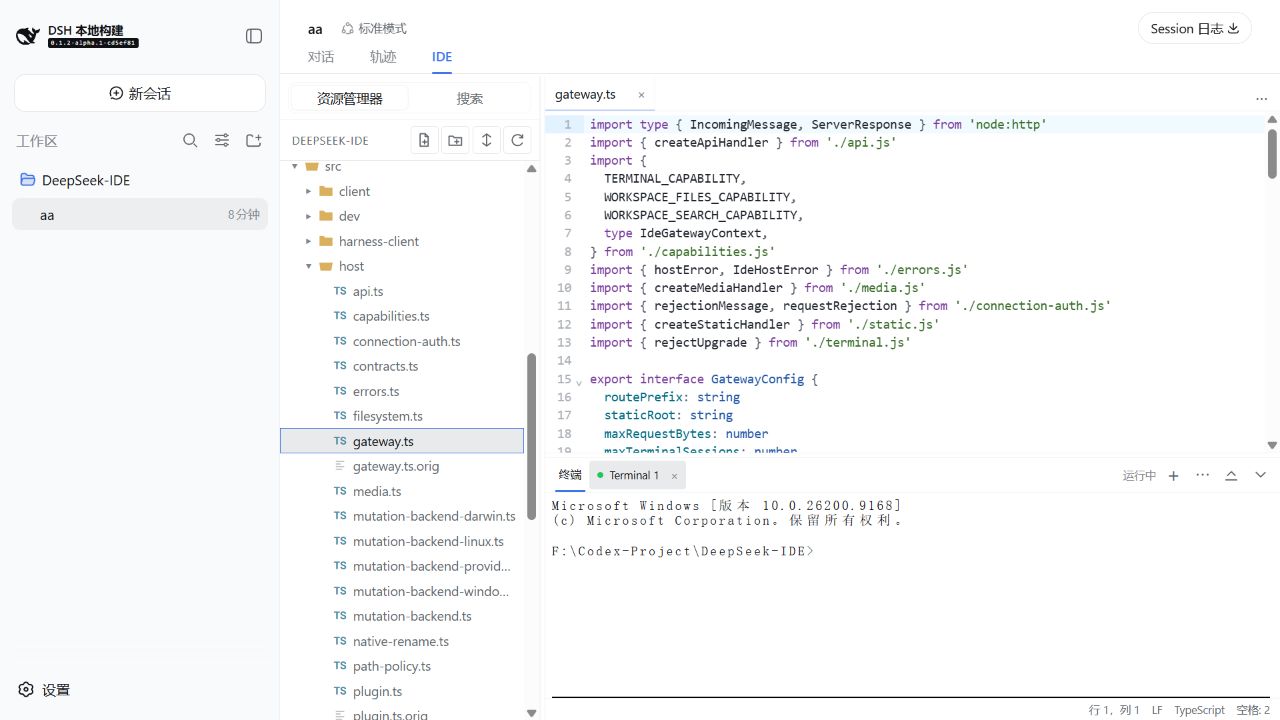Select the IDE tab
The height and width of the screenshot is (720, 1280).
442,57
